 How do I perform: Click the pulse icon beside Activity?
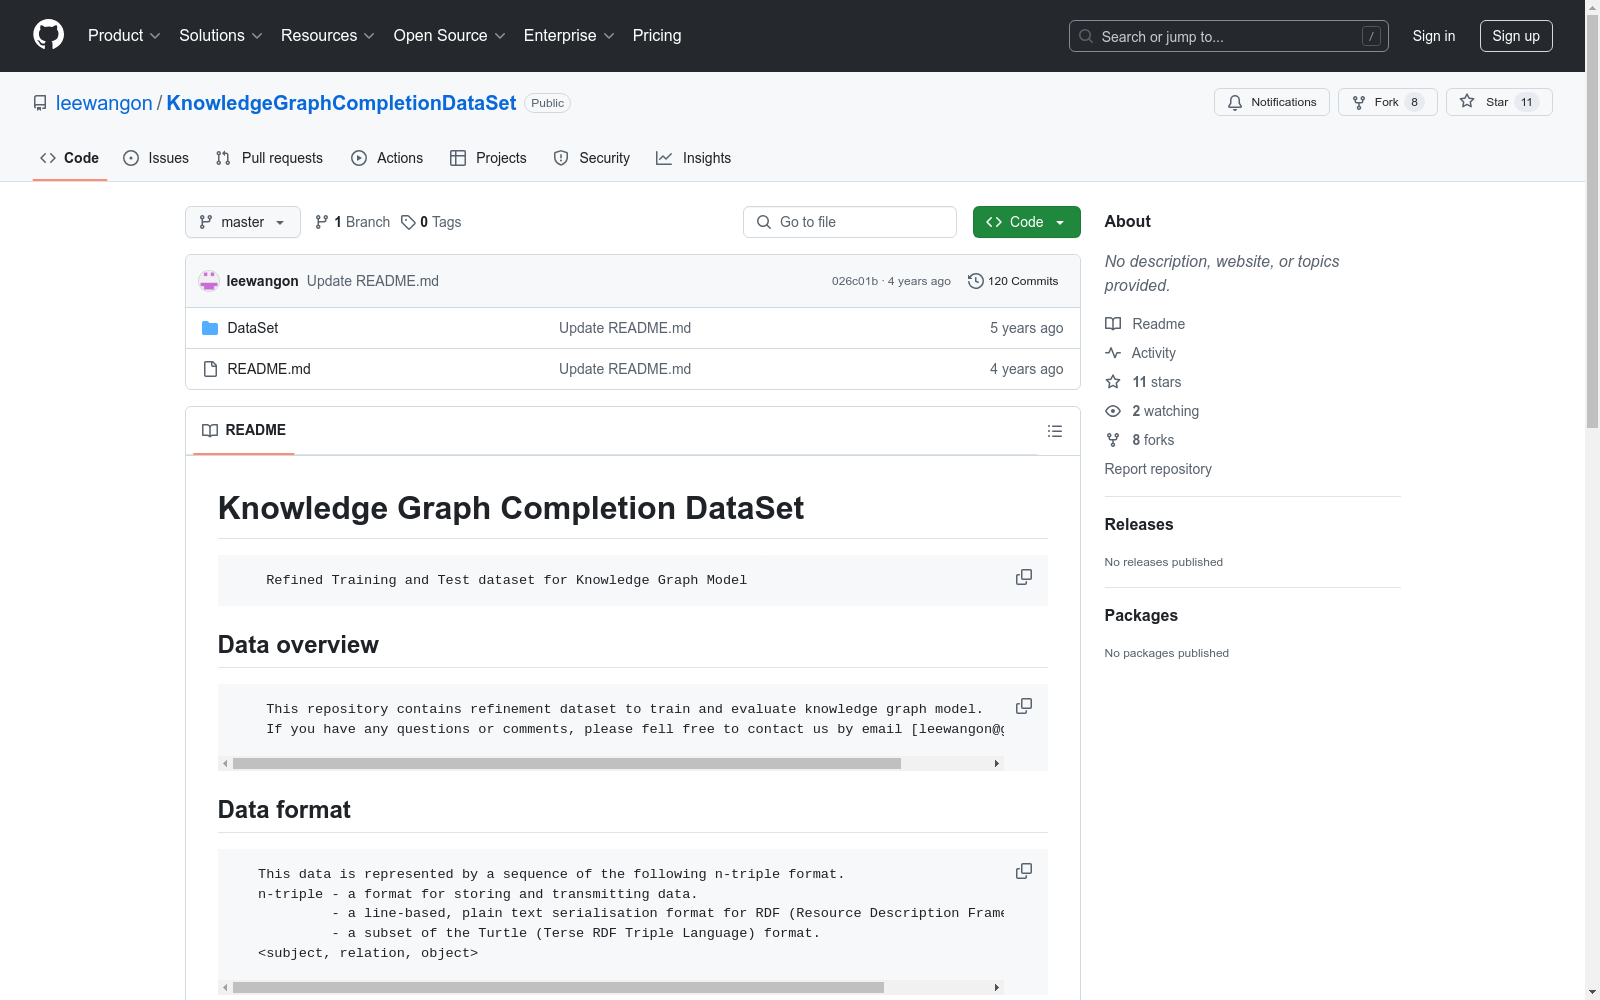[1113, 353]
